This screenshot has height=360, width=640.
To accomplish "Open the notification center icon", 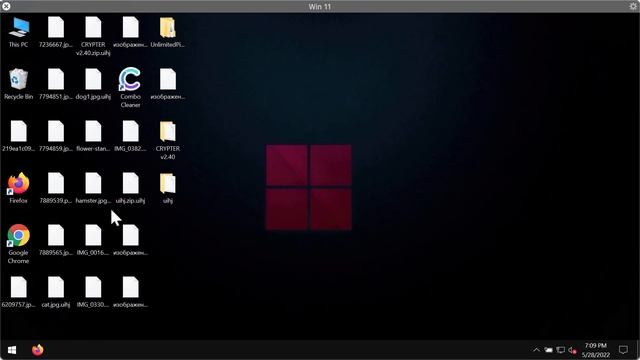I will point(623,350).
